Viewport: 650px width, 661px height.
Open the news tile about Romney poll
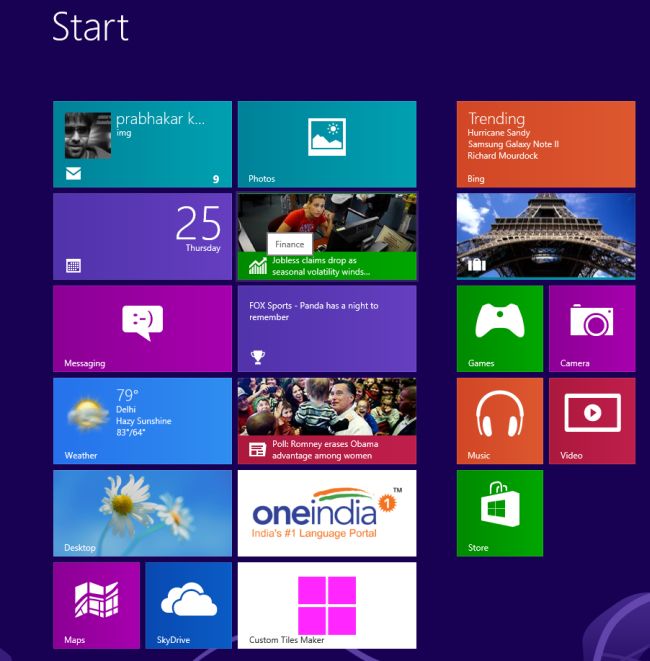tap(327, 421)
